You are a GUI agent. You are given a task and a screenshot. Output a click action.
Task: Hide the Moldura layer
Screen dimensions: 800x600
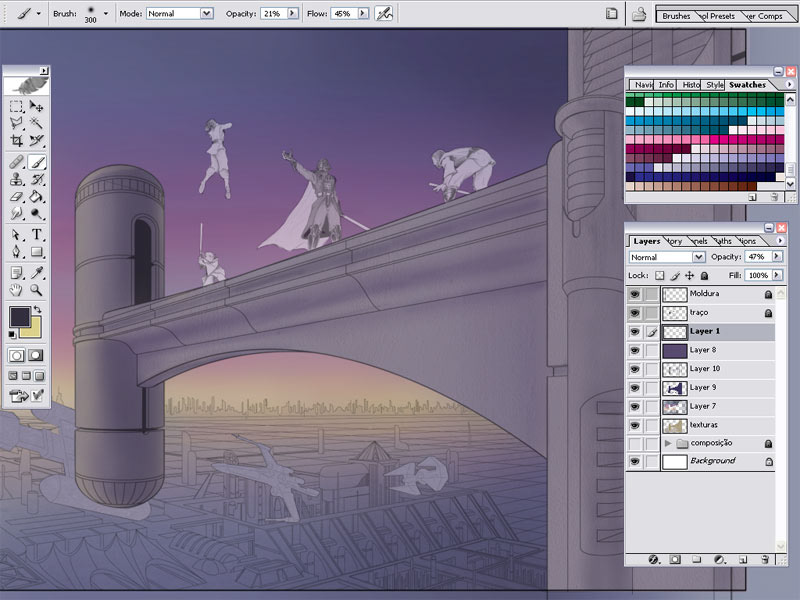635,294
